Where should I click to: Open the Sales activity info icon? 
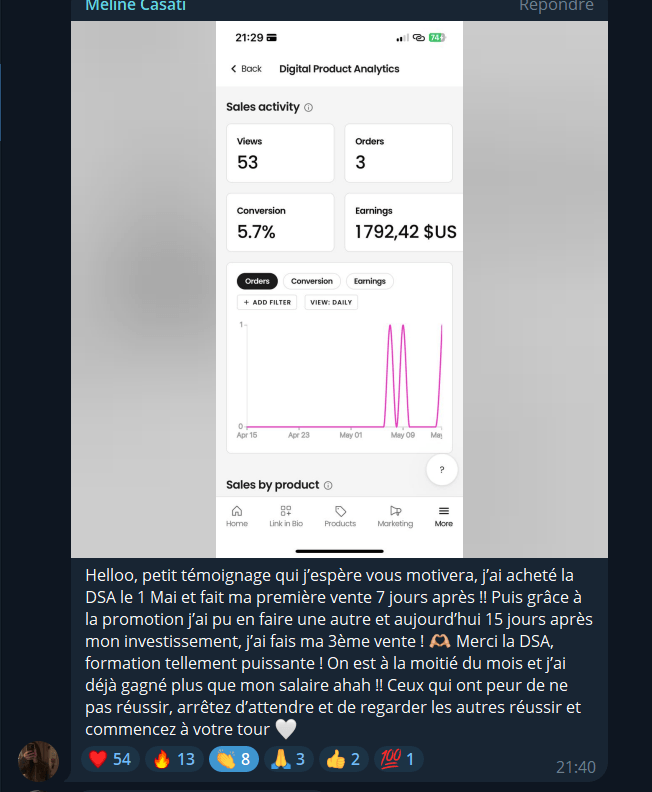tap(309, 108)
